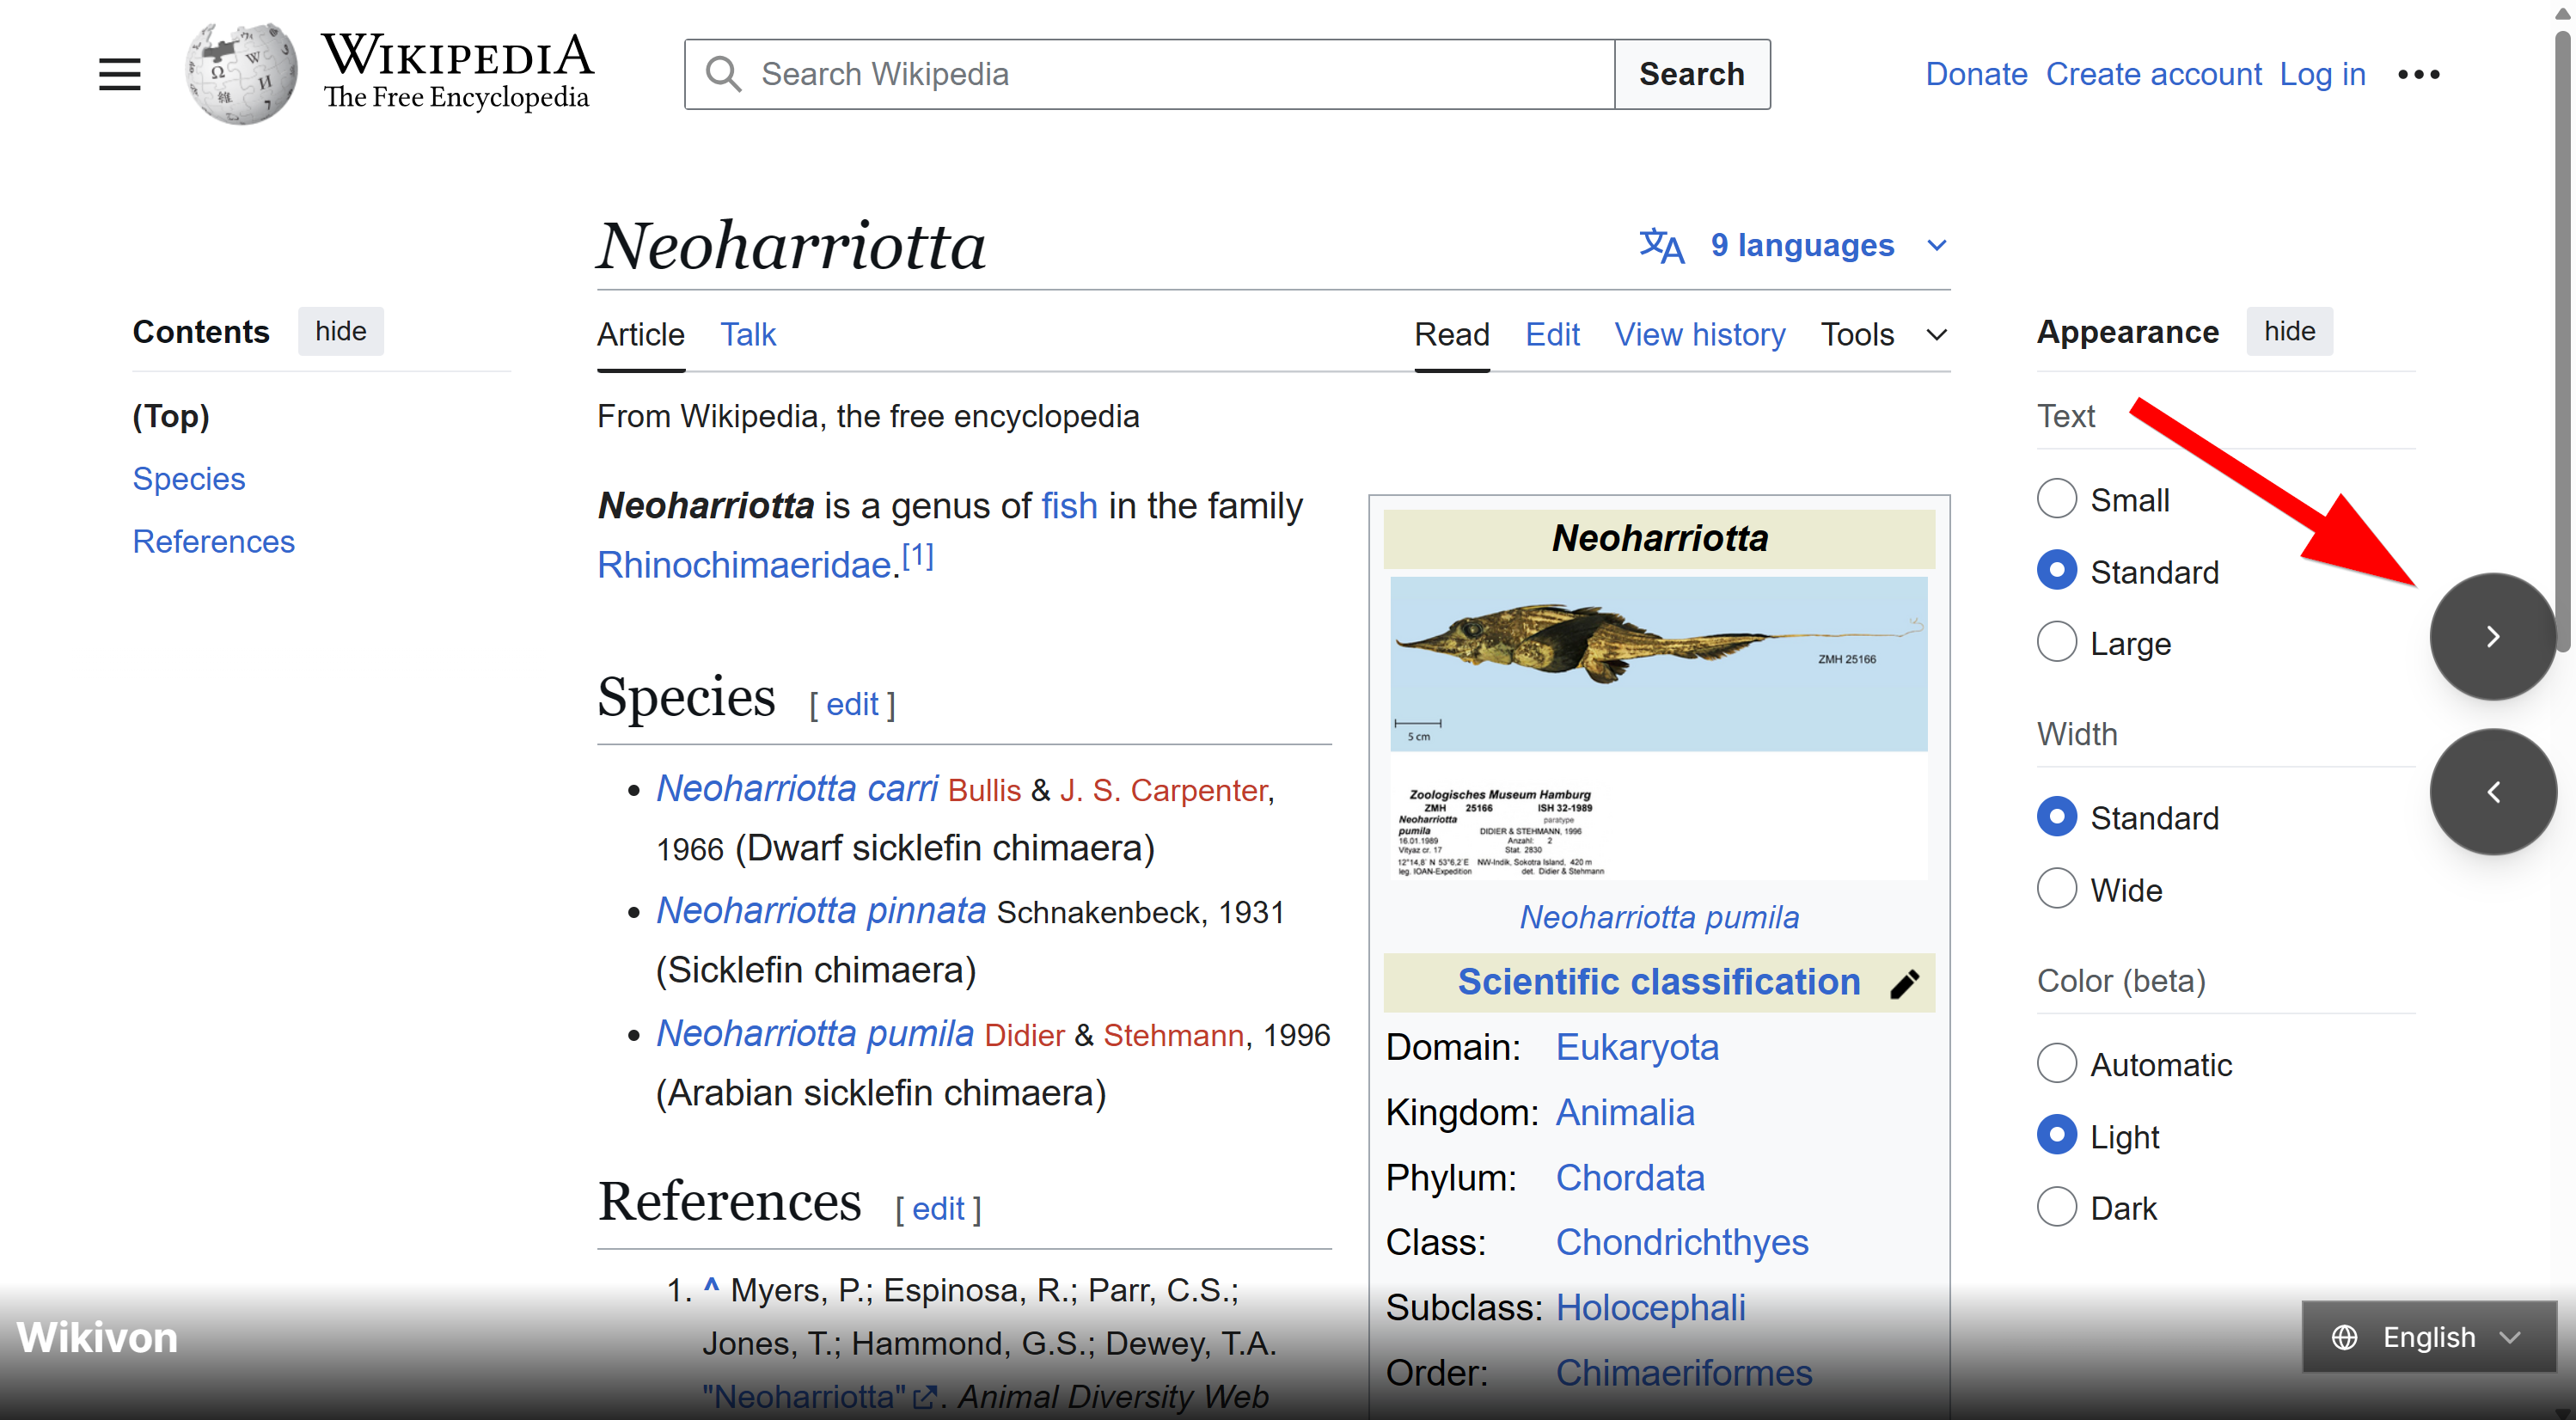Click the Wikipedia globe logo
The height and width of the screenshot is (1420, 2576).
(241, 74)
